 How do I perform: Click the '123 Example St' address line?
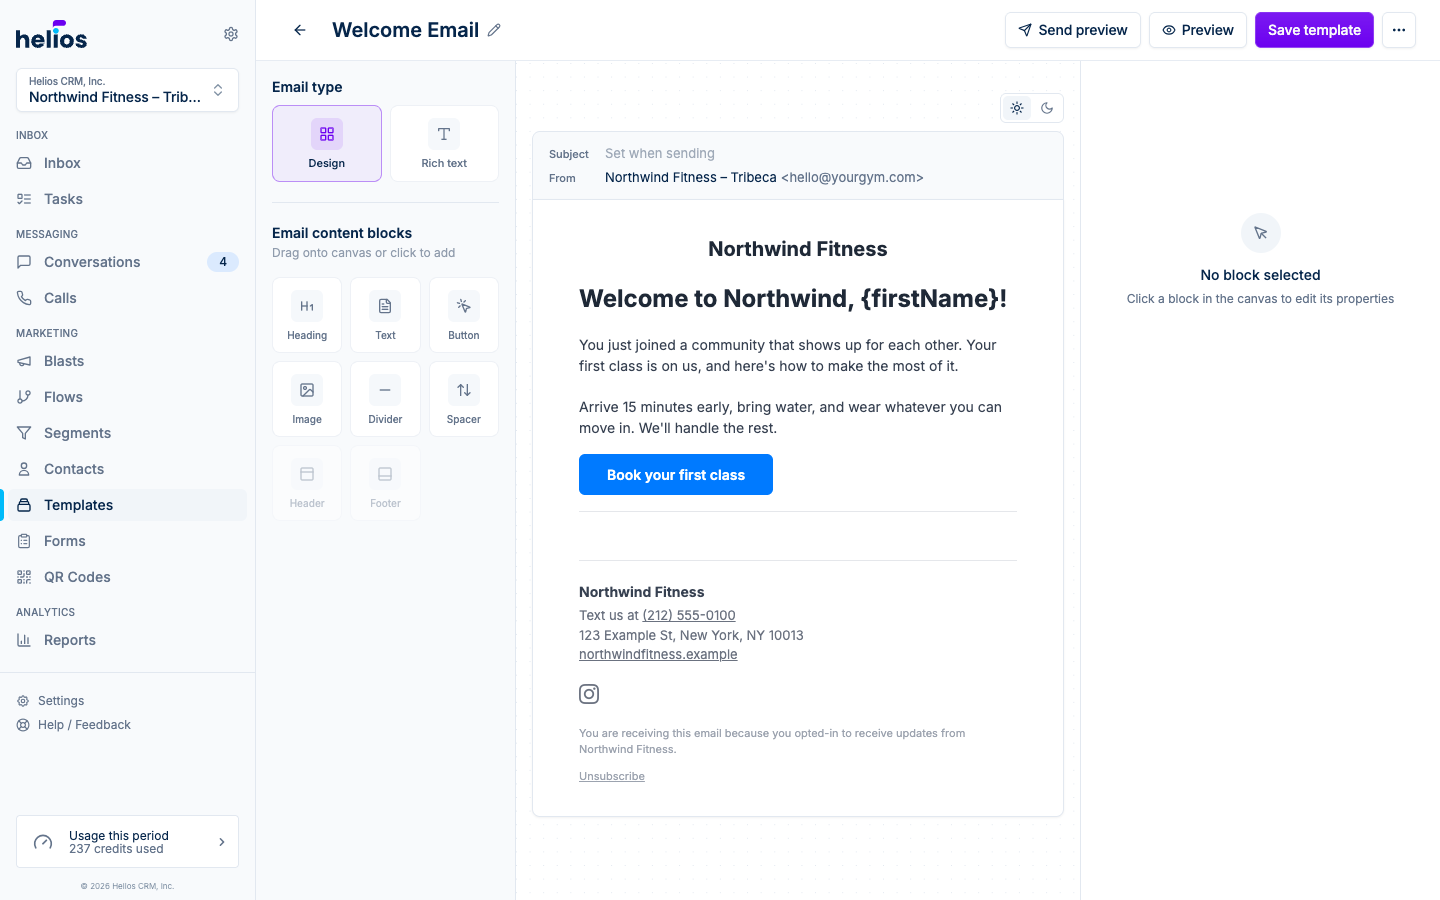691,635
